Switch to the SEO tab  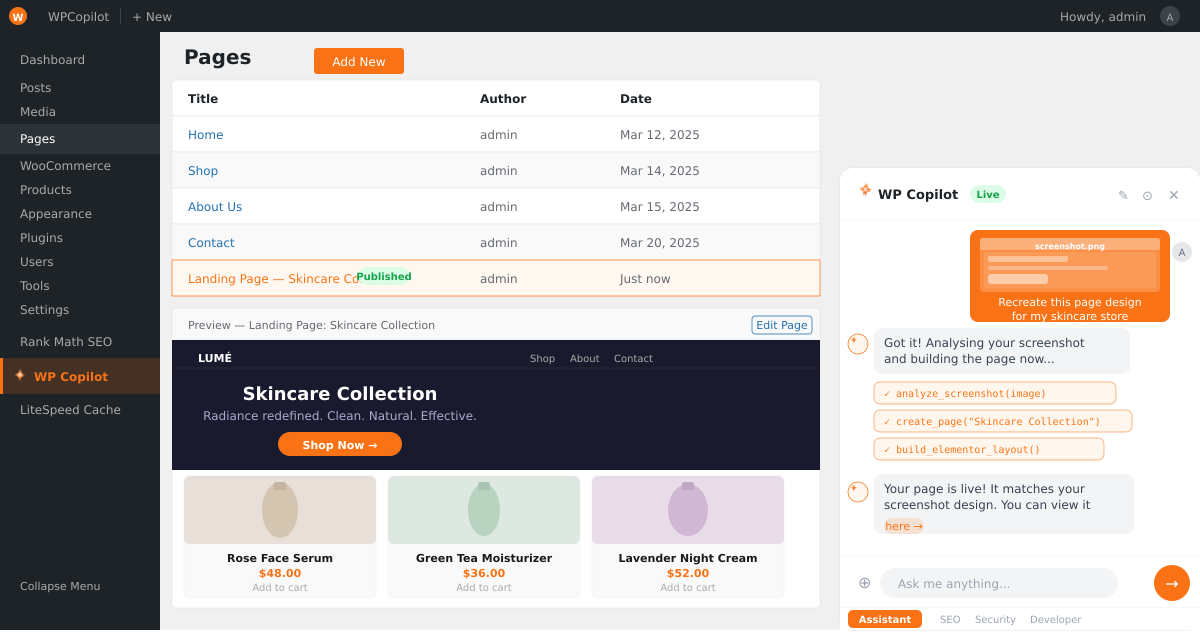coord(950,620)
